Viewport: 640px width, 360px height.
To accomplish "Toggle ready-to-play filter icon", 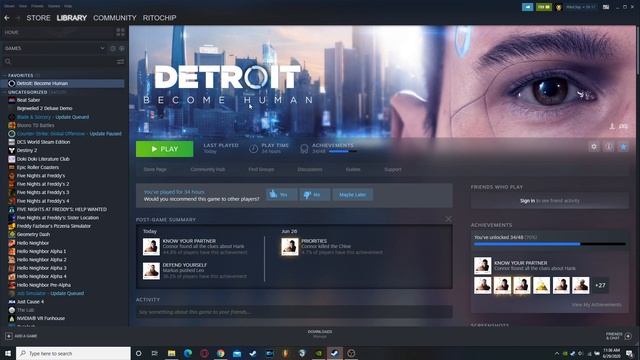I will (122, 48).
